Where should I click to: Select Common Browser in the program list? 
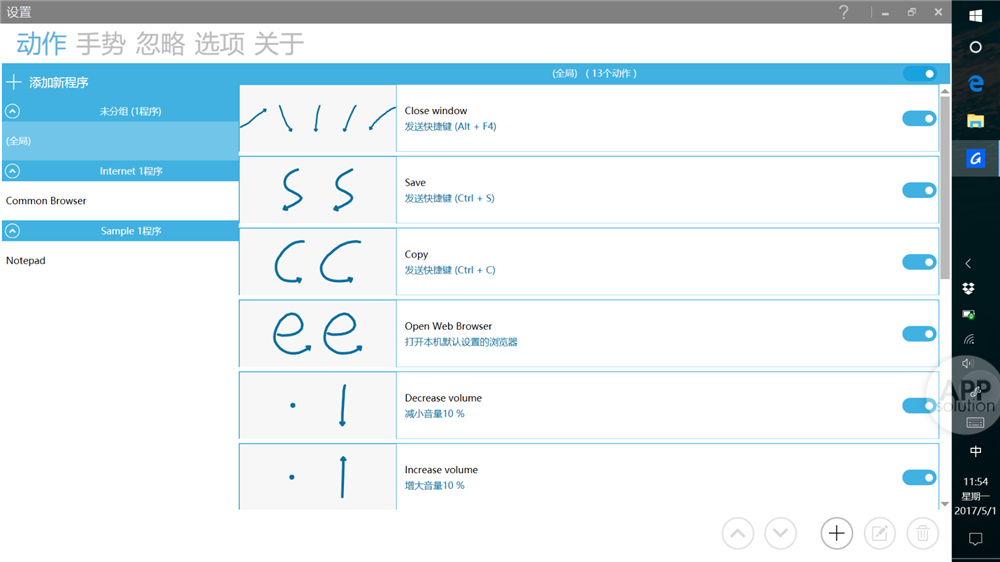pyautogui.click(x=46, y=201)
